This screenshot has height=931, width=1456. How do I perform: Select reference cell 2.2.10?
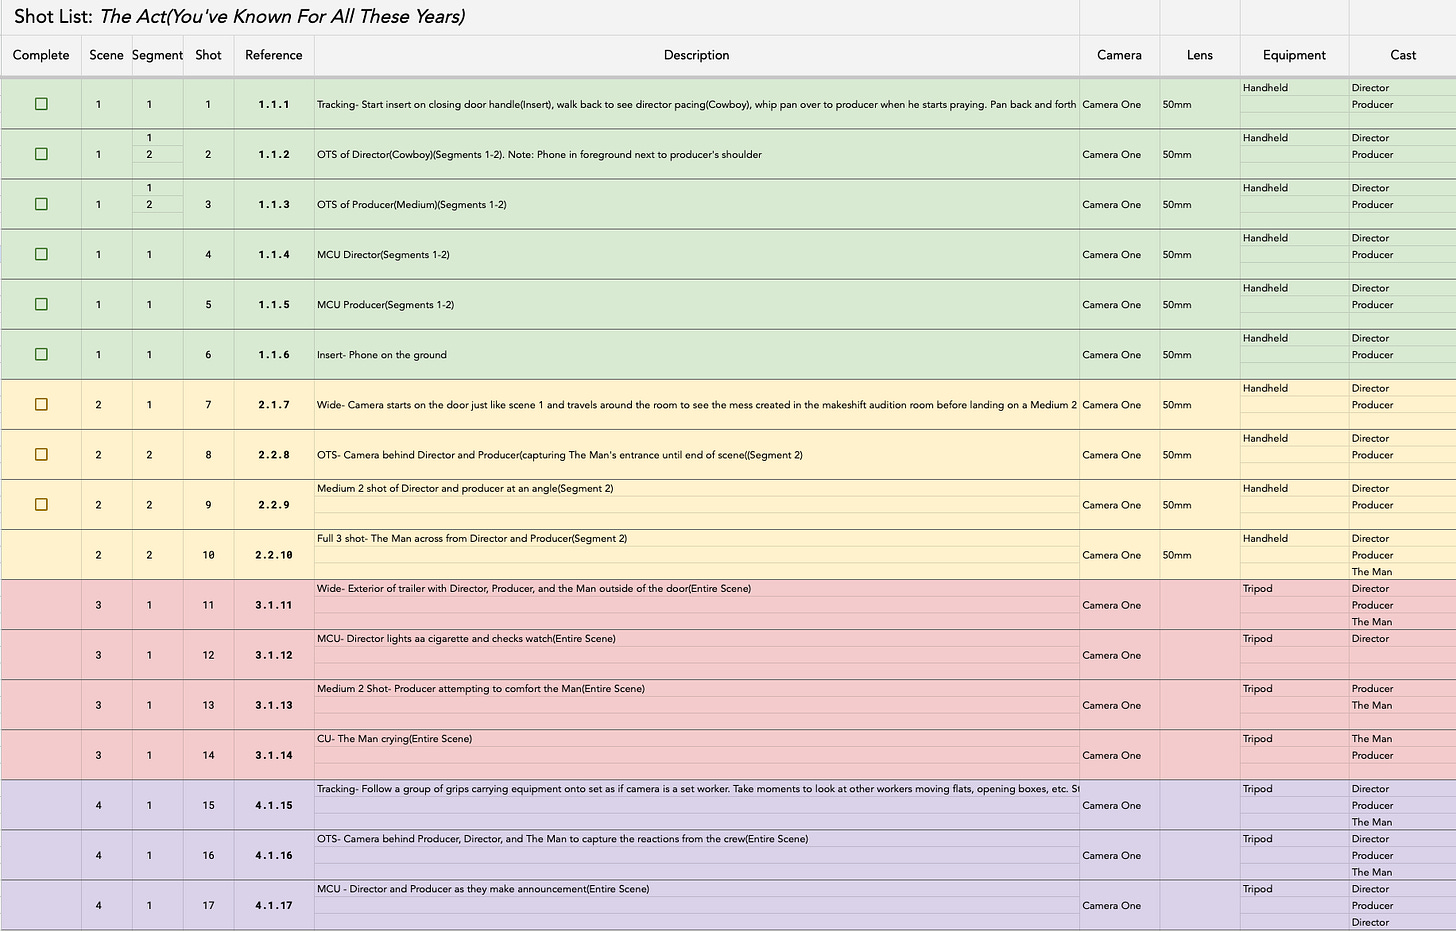click(x=274, y=554)
